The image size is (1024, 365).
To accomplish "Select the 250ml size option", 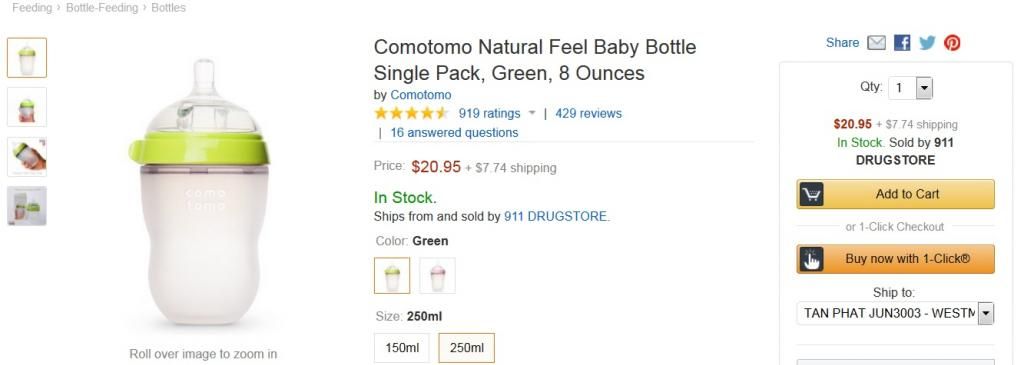I will tap(466, 347).
